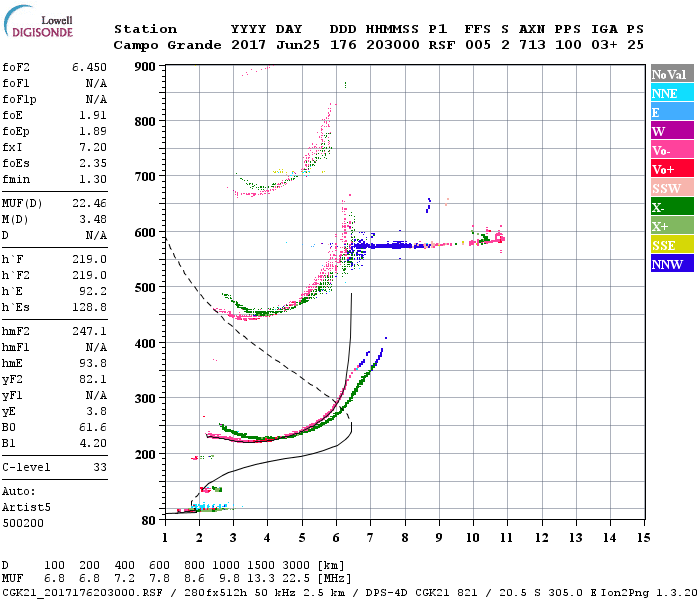Screen dimensions: 700x600
Task: Select the SSE yellow legend swatch
Action: pyautogui.click(x=672, y=244)
